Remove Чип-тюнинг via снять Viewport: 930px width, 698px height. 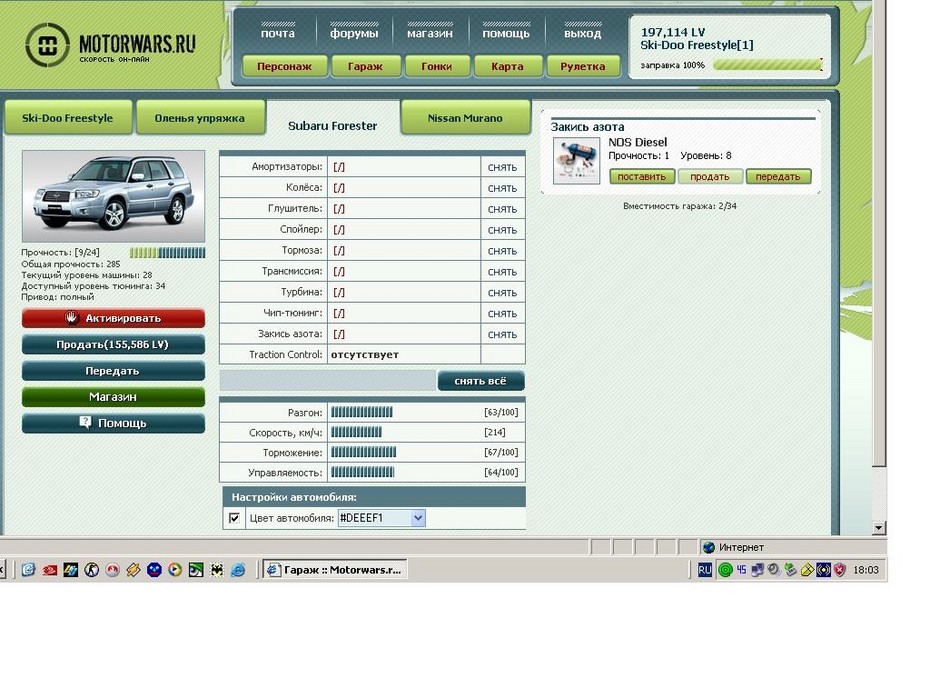(502, 314)
